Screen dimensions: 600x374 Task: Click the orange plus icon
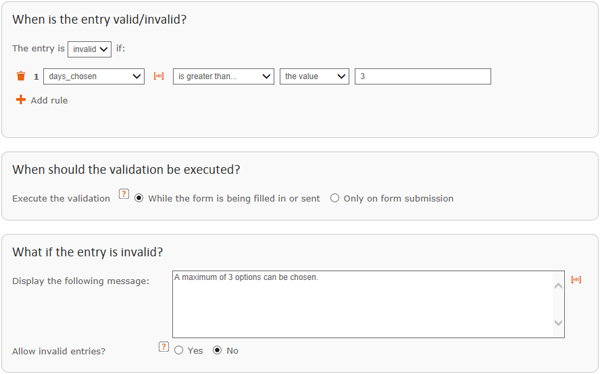coord(21,100)
